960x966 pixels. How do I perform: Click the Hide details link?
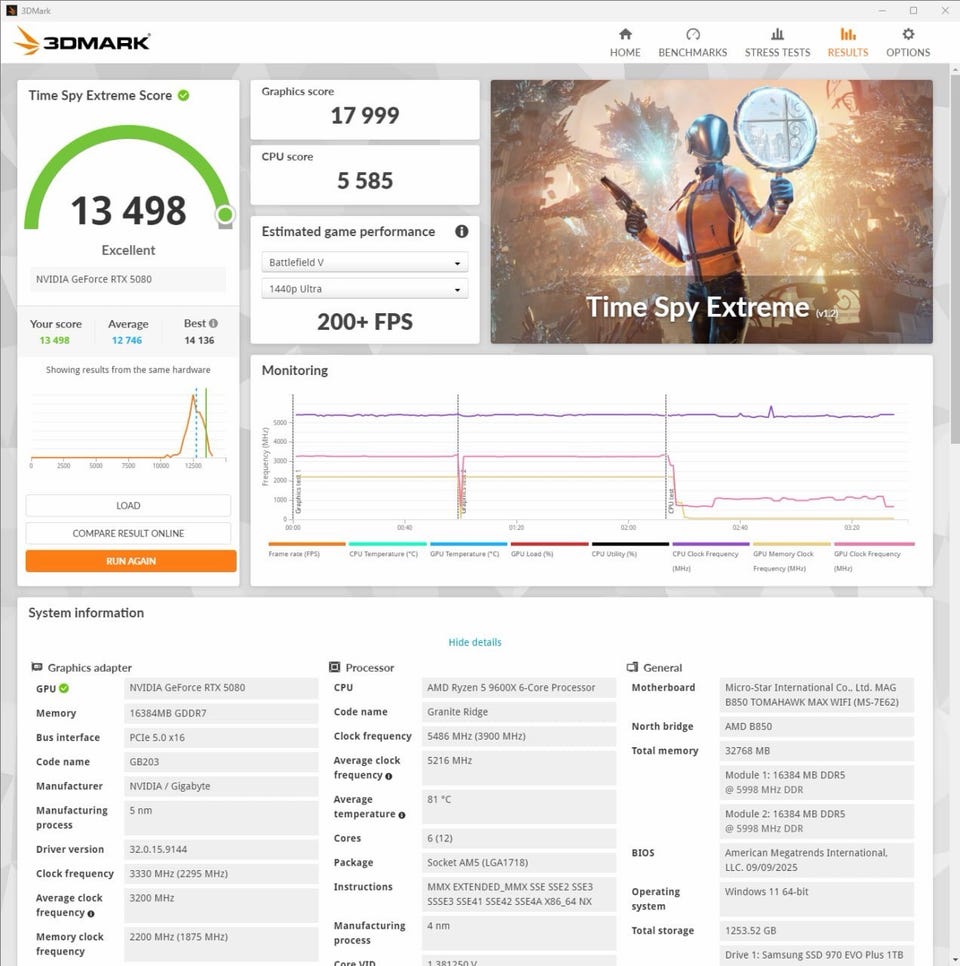click(474, 642)
